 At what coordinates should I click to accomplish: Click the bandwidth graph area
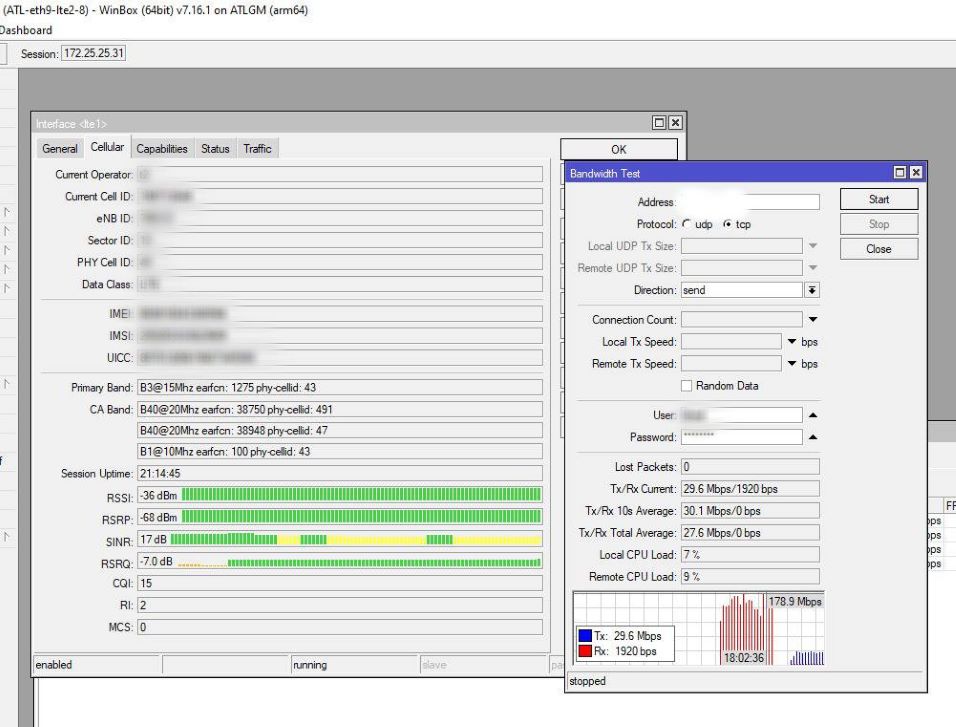point(699,628)
